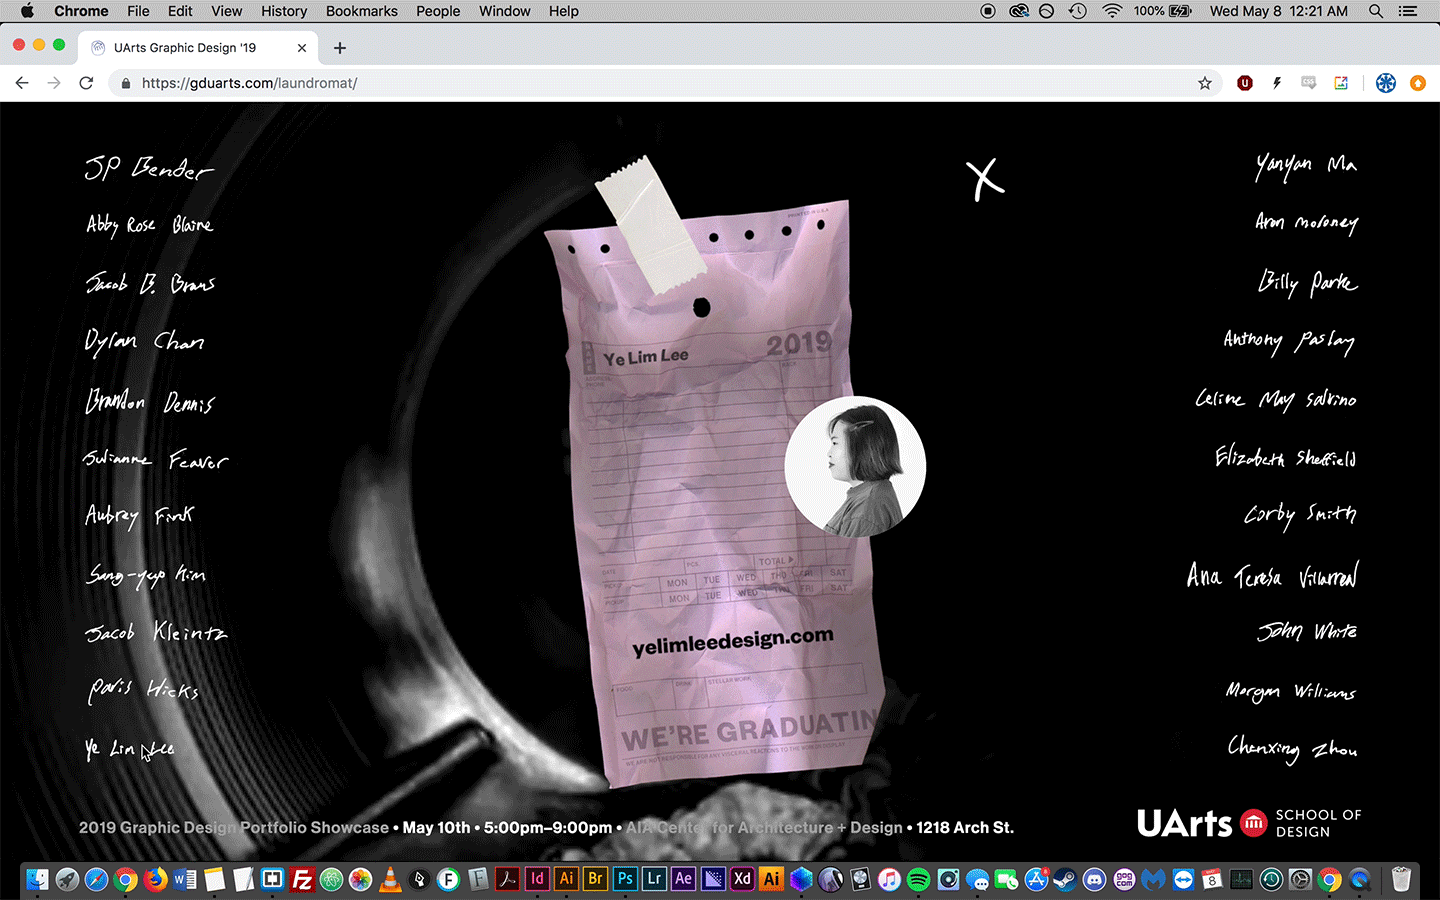Go back using the browser back arrow
Viewport: 1440px width, 900px height.
point(22,83)
